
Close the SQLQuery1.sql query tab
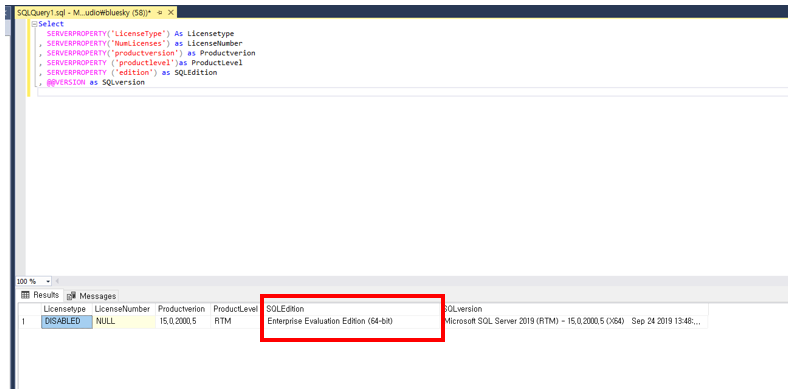coord(171,13)
